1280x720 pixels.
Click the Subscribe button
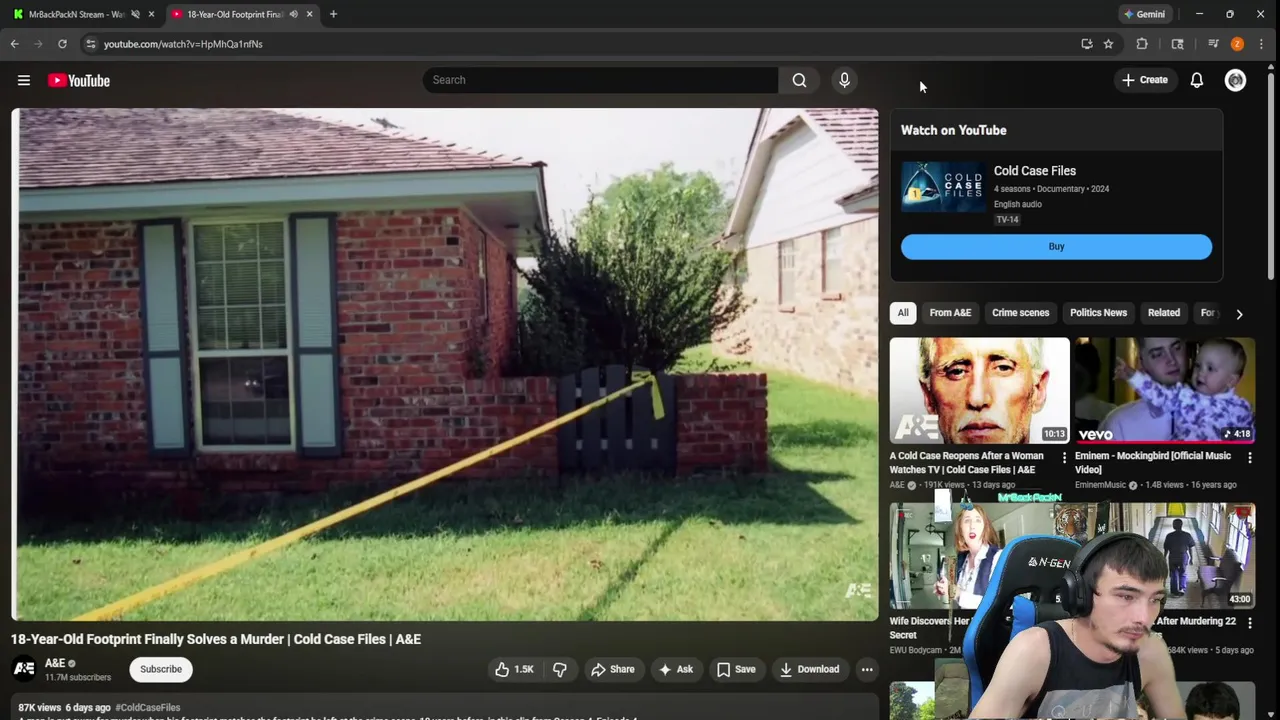[x=161, y=669]
